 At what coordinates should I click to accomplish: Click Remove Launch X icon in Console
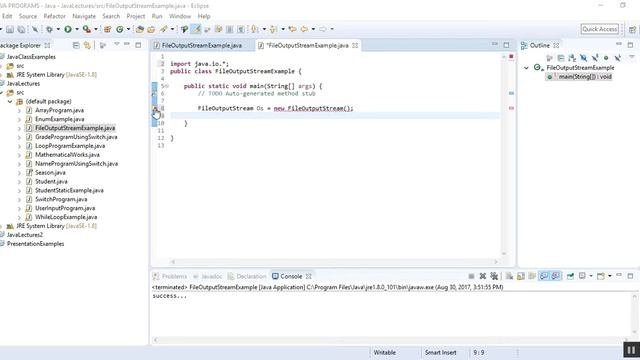pos(482,276)
